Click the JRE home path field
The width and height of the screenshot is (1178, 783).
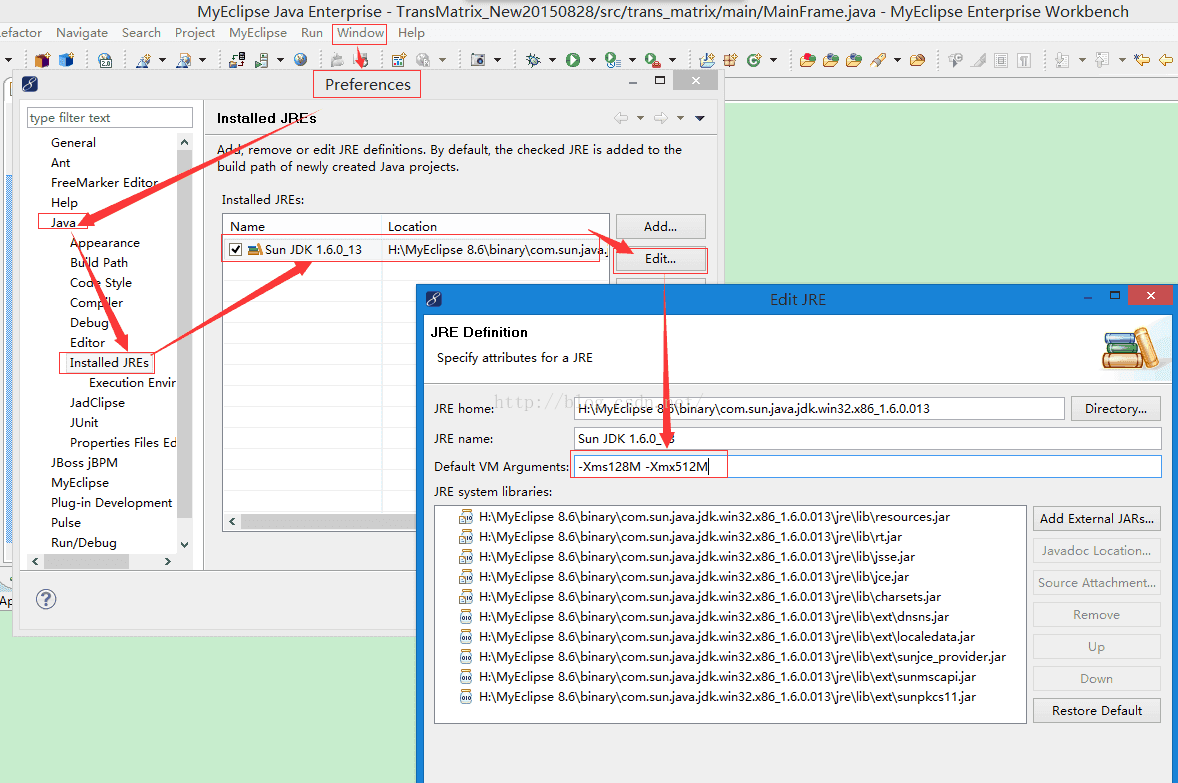tap(819, 409)
